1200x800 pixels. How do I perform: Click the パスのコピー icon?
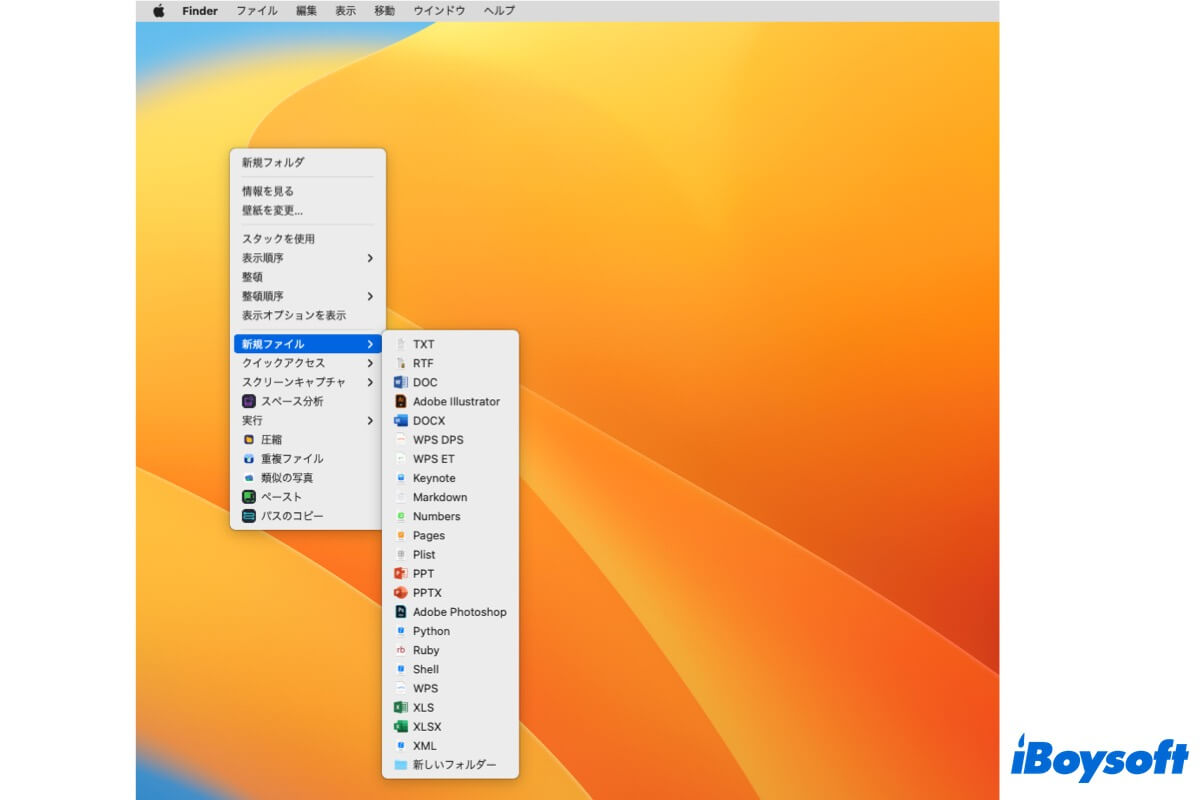tap(249, 516)
